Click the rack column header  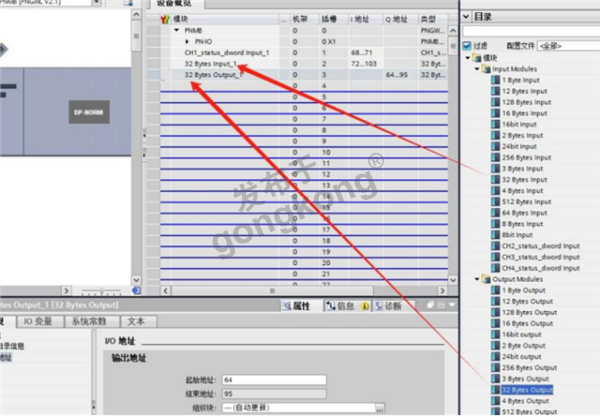[304, 19]
